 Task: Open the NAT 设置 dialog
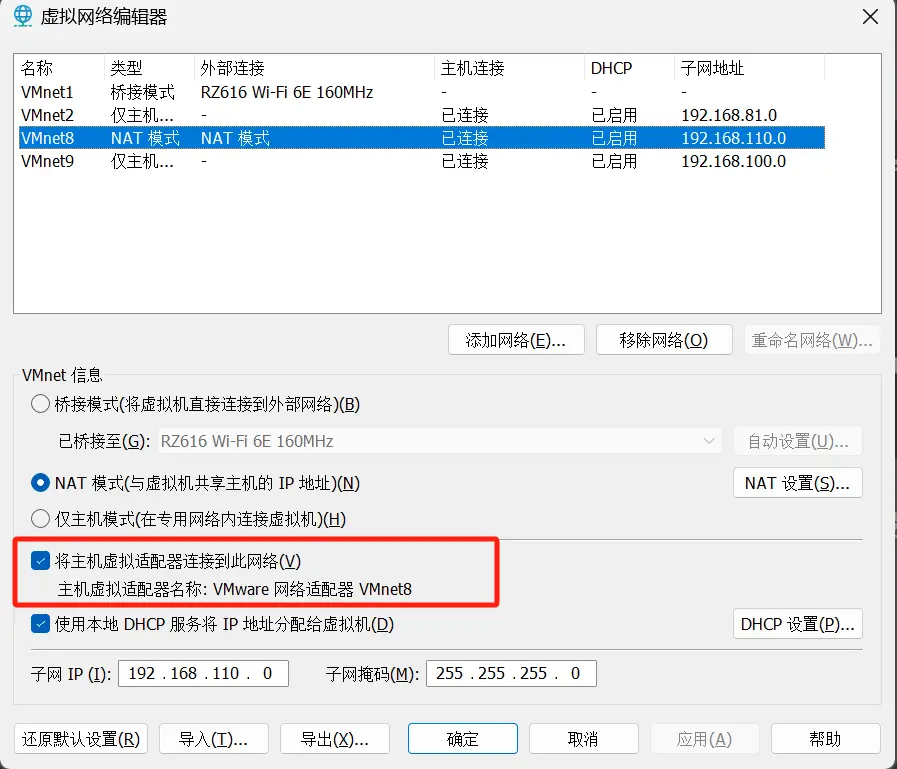click(x=796, y=483)
